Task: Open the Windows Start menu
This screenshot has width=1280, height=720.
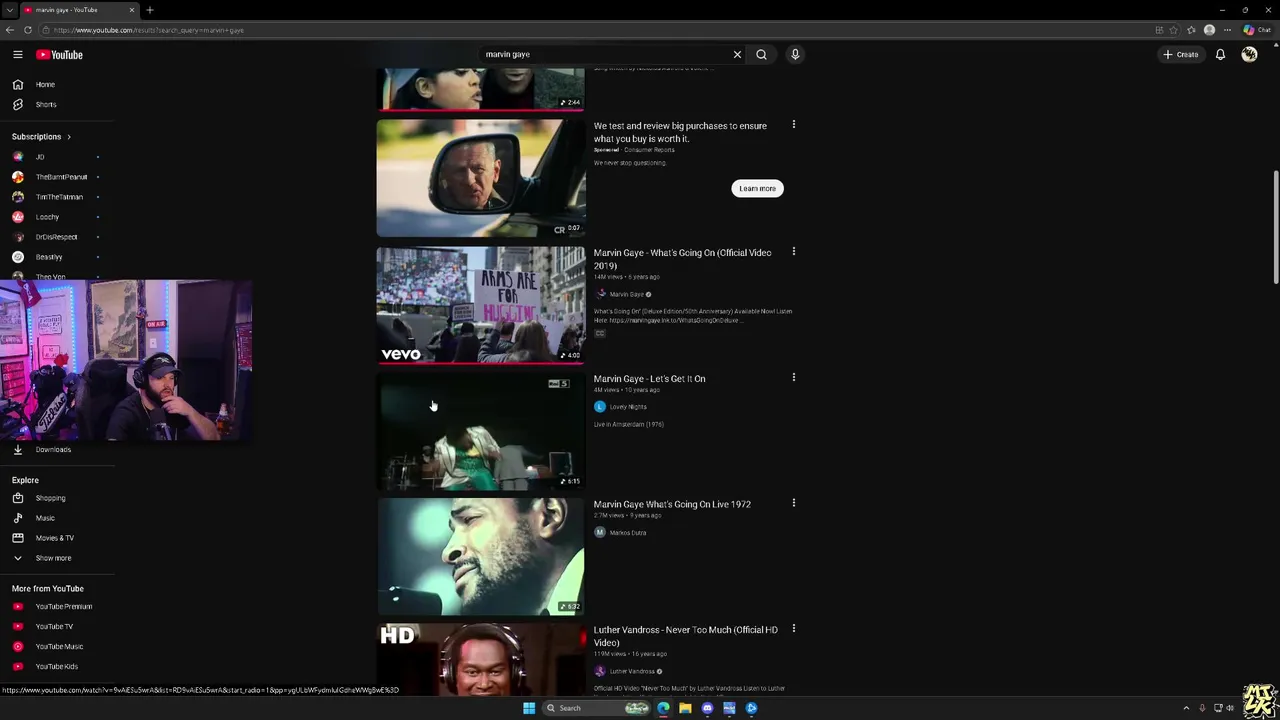Action: [529, 708]
